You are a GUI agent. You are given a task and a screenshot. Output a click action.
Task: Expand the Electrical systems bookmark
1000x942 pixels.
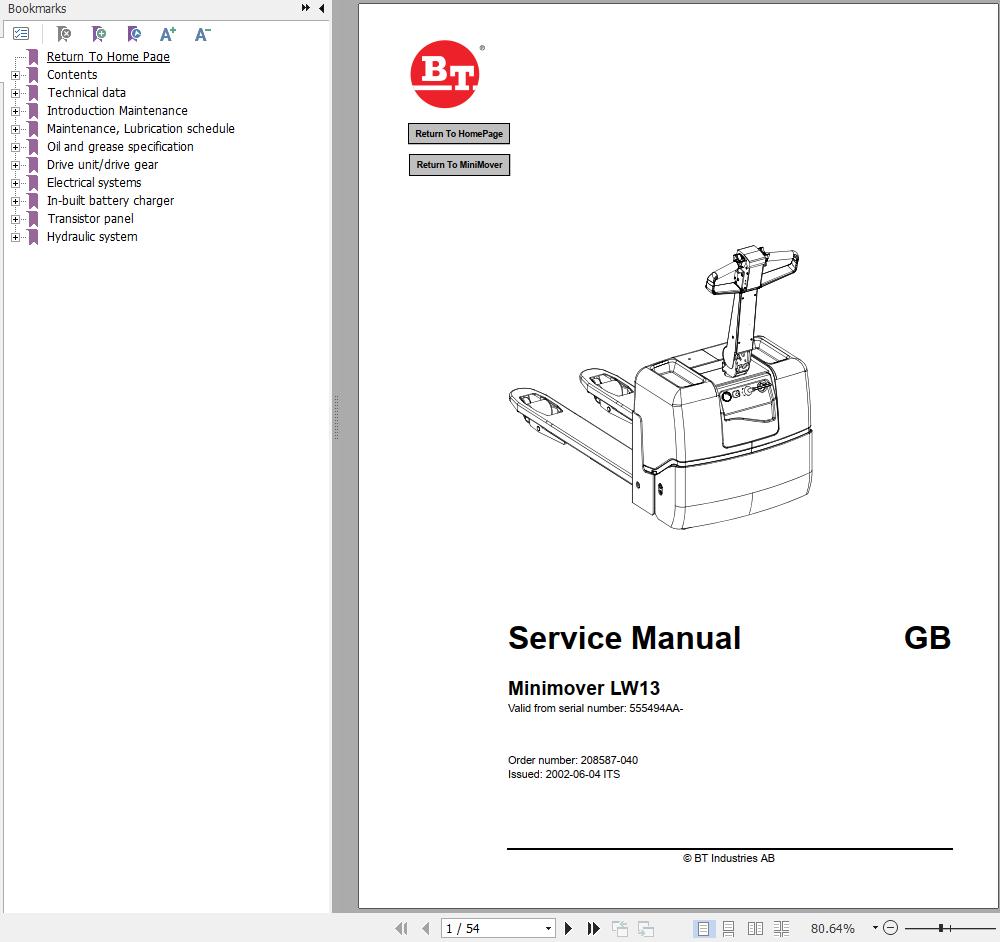click(x=15, y=183)
